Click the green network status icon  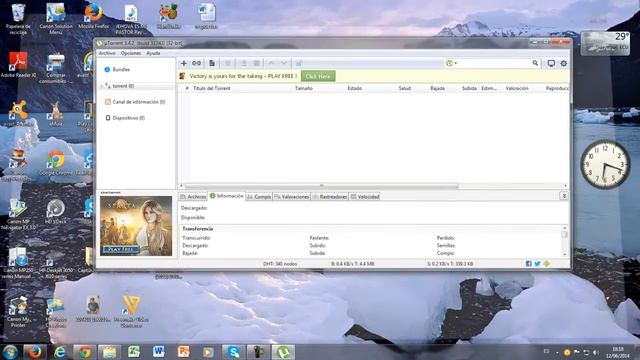[x=547, y=264]
